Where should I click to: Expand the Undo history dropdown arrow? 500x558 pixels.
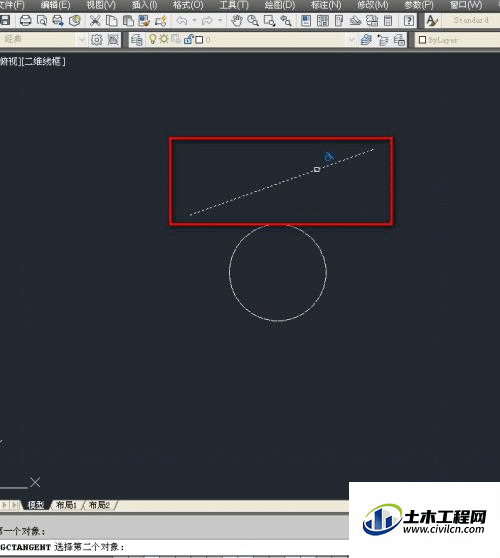(x=194, y=20)
